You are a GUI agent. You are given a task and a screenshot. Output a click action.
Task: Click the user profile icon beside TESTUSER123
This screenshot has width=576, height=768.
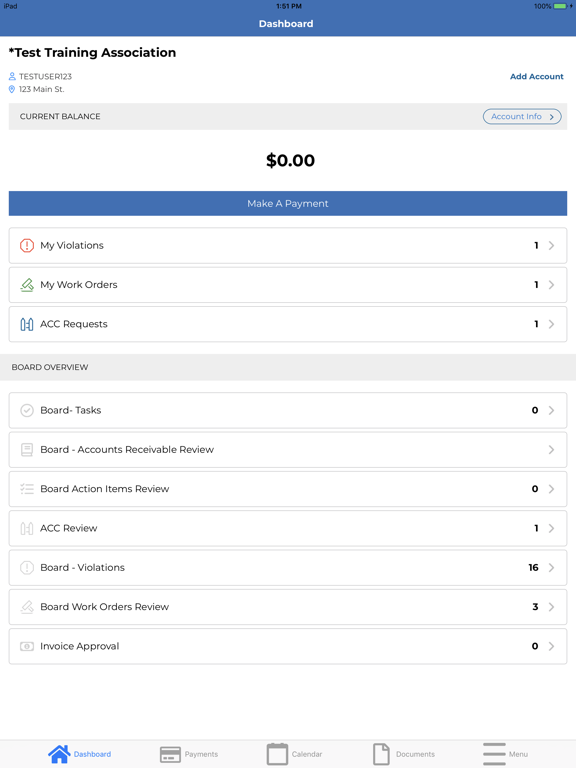point(12,76)
